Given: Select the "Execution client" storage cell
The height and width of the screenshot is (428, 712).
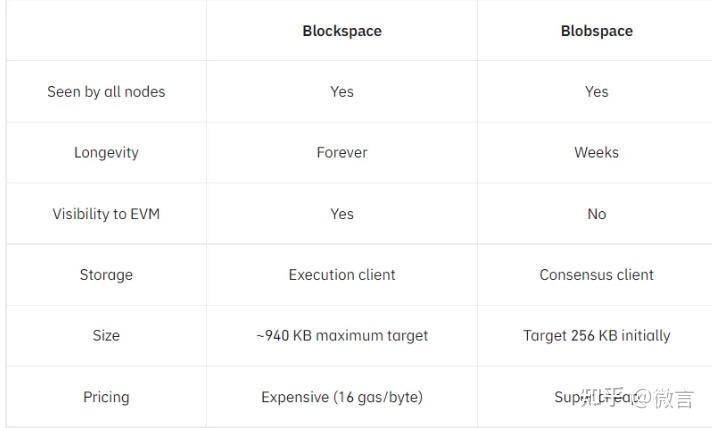Looking at the screenshot, I should click(x=342, y=275).
